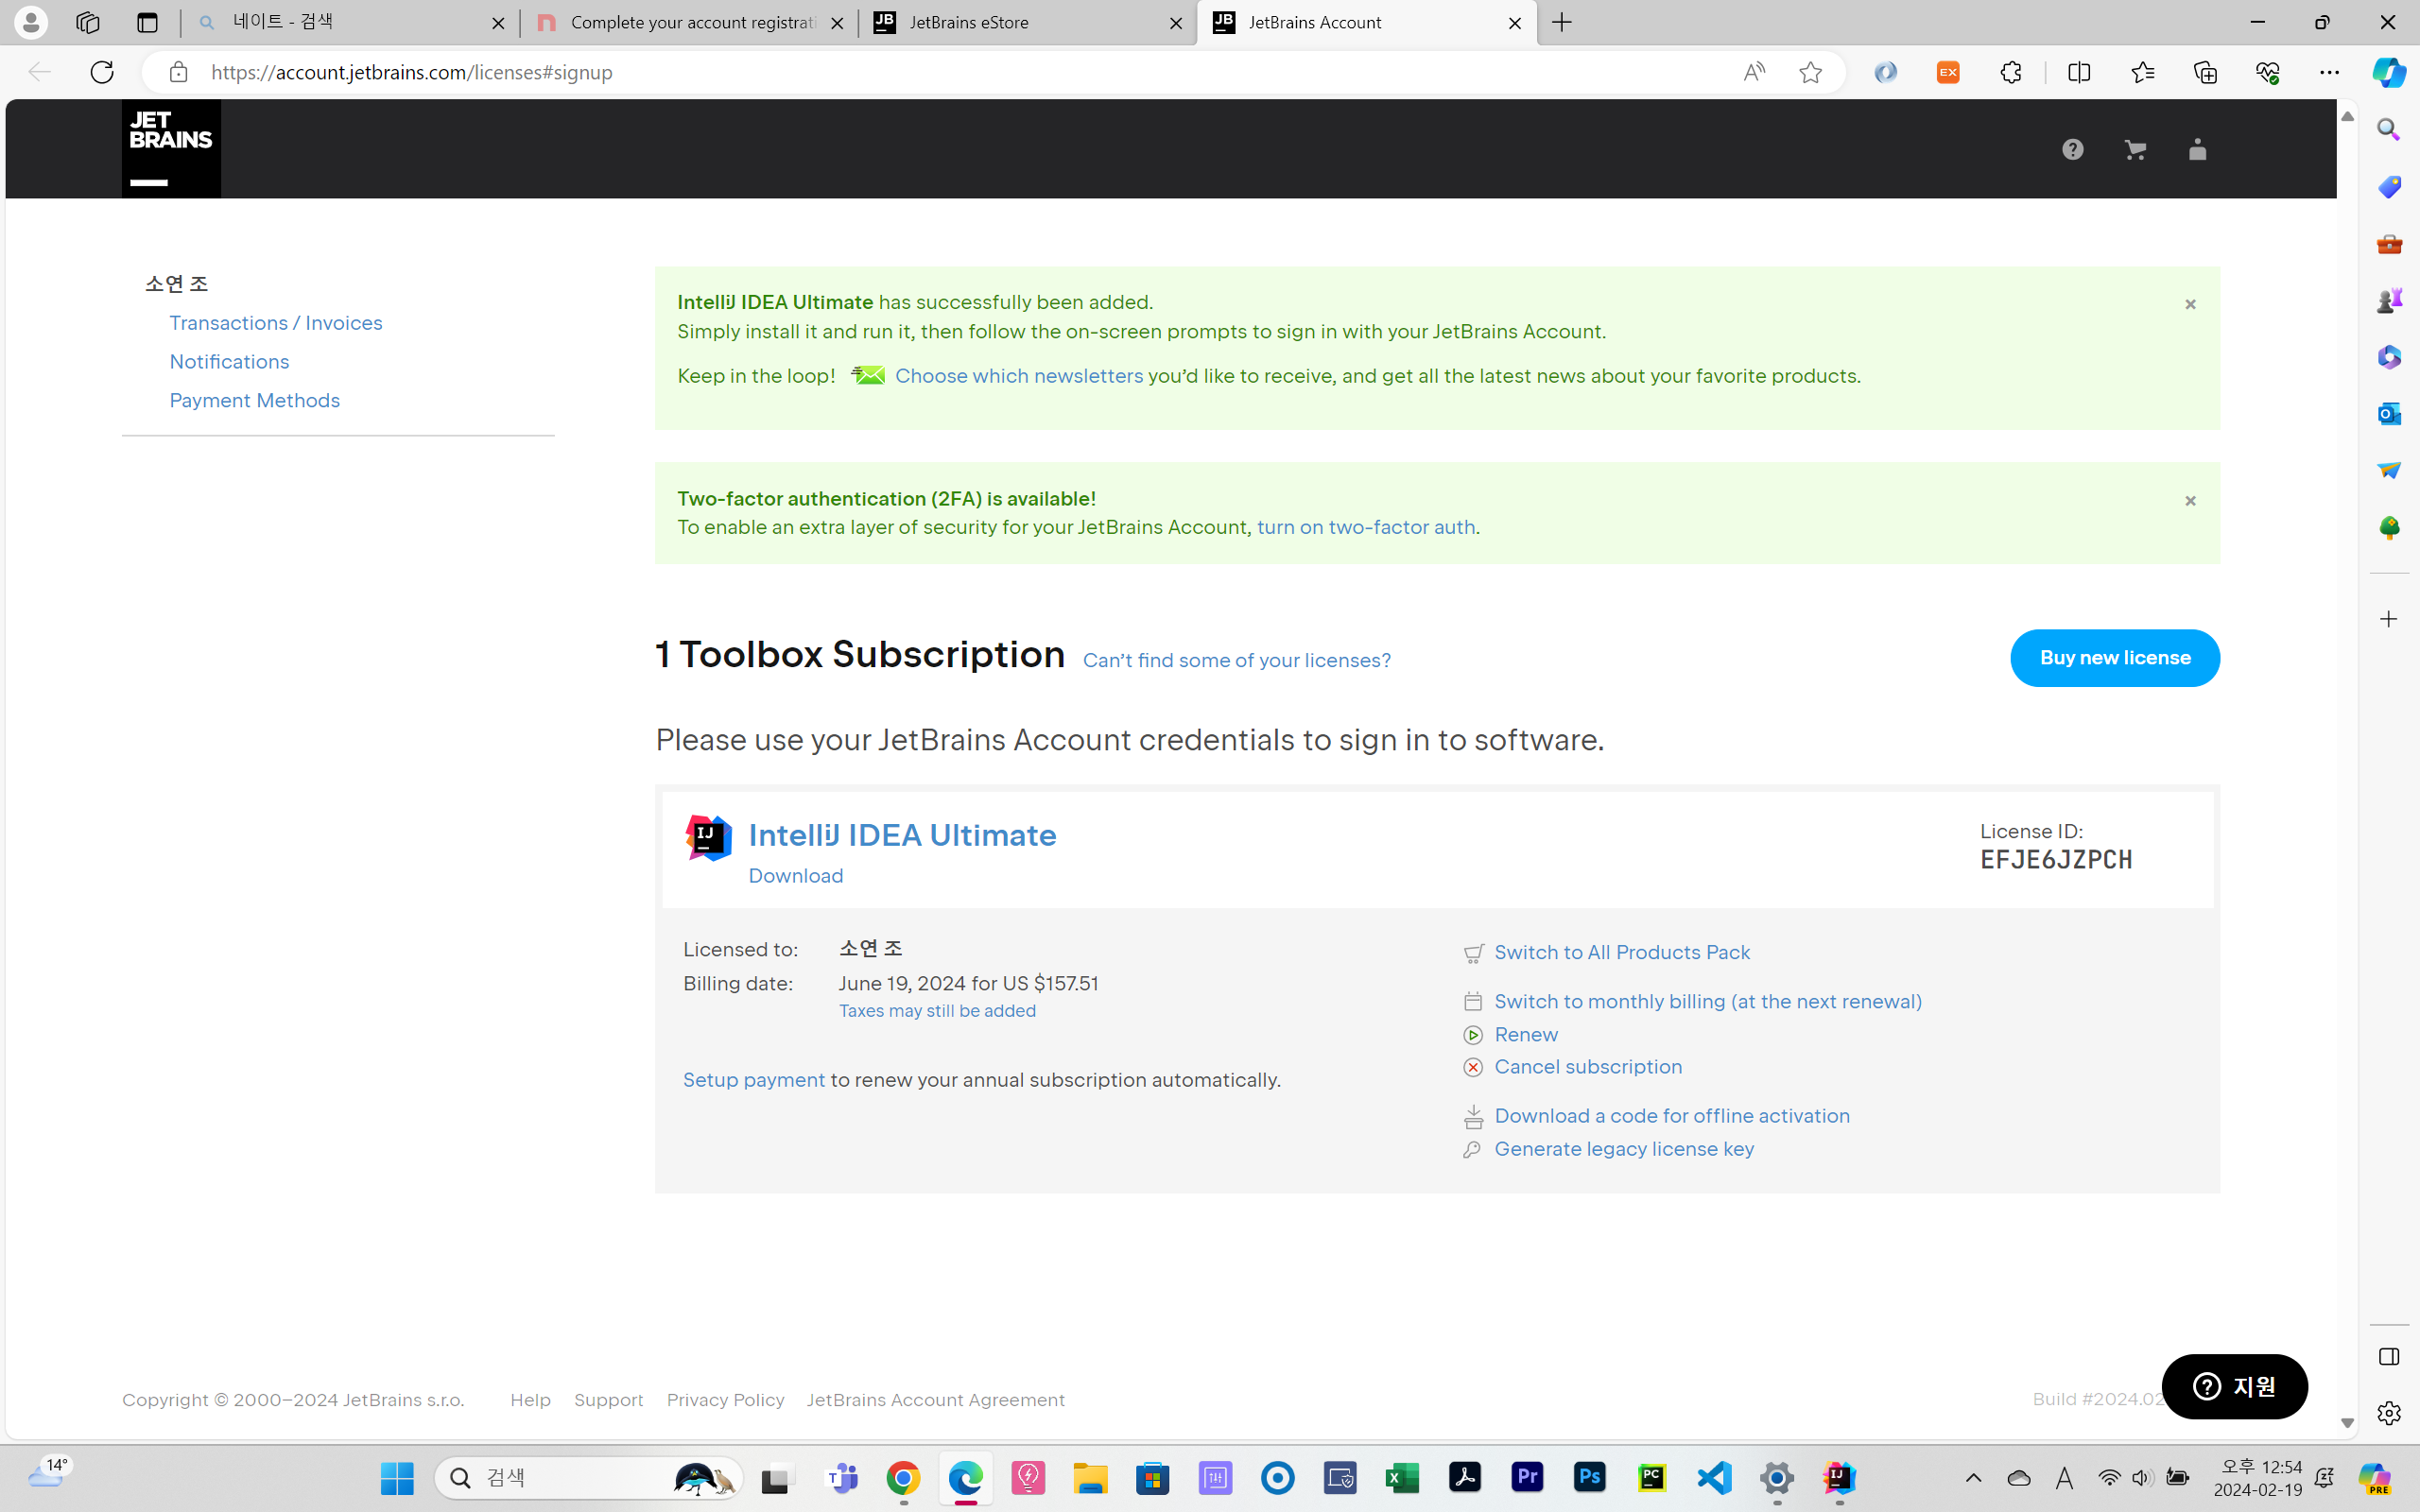Screen dimensions: 2420x1512
Task: Open sidebar Search icon
Action: [2389, 130]
